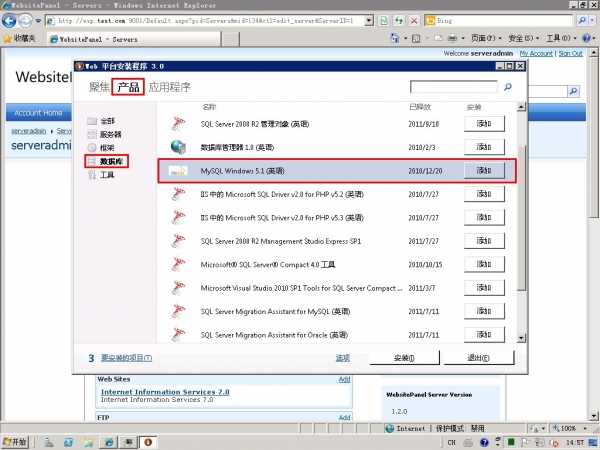
Task: Add SQL Server Migration Assistant for Oracle
Action: [x=484, y=334]
